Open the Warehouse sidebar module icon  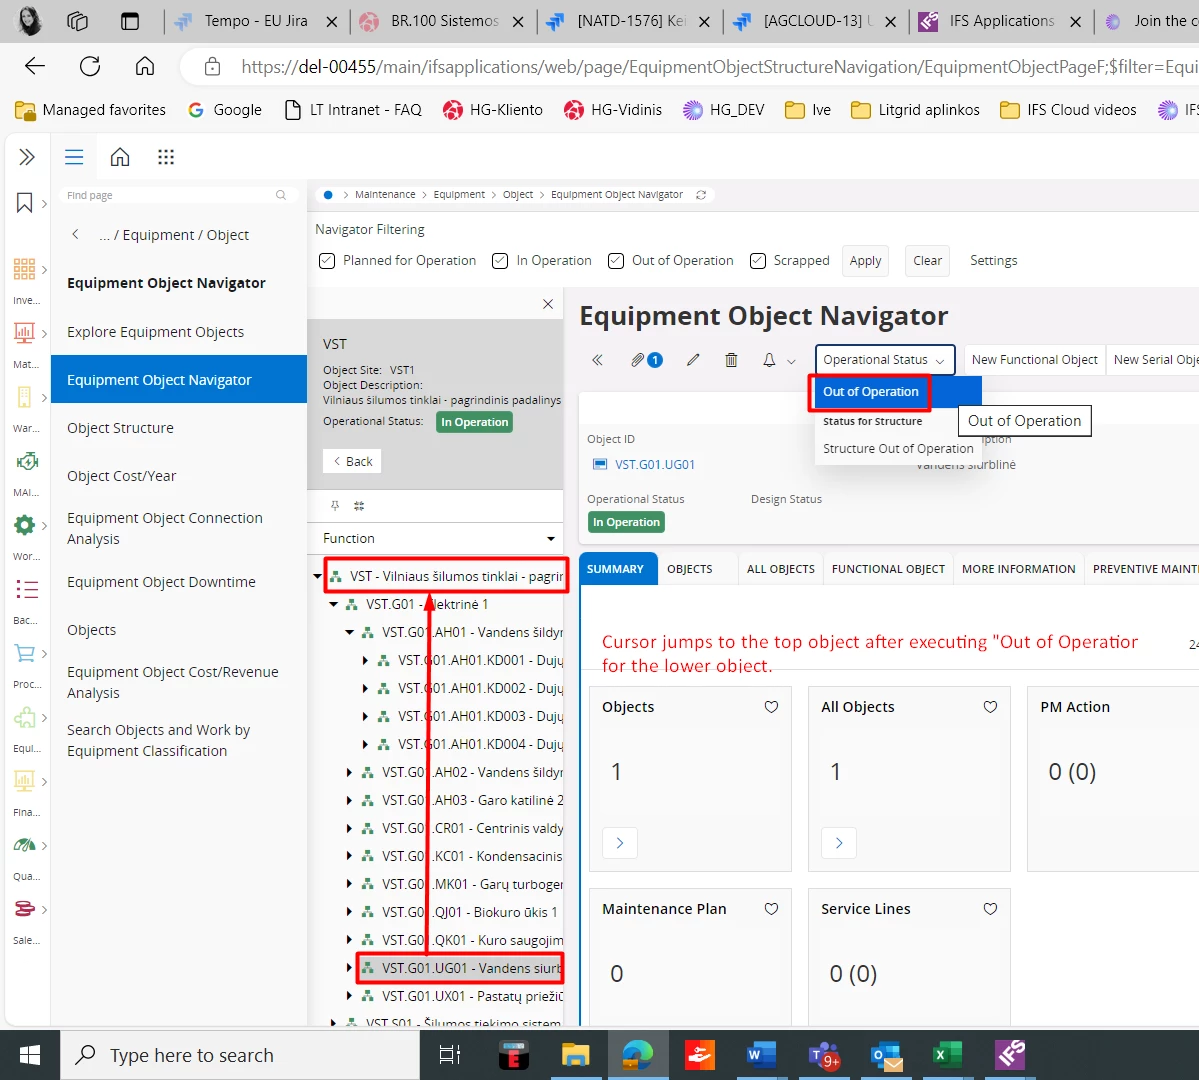24,397
